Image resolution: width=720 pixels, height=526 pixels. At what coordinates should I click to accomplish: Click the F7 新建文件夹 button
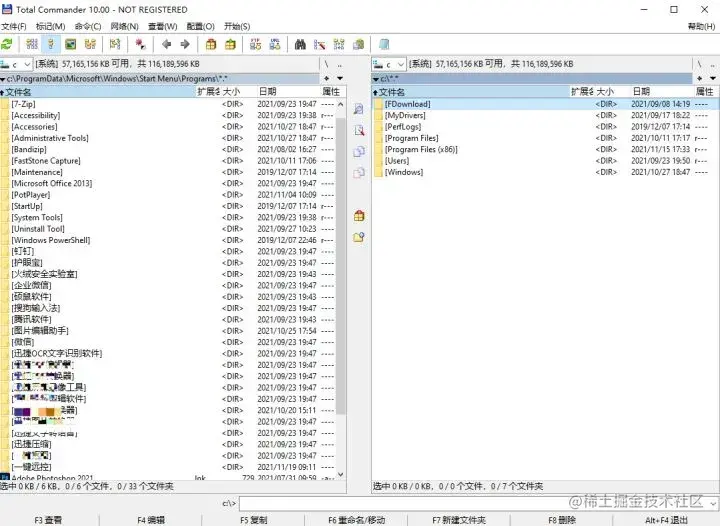[459, 520]
